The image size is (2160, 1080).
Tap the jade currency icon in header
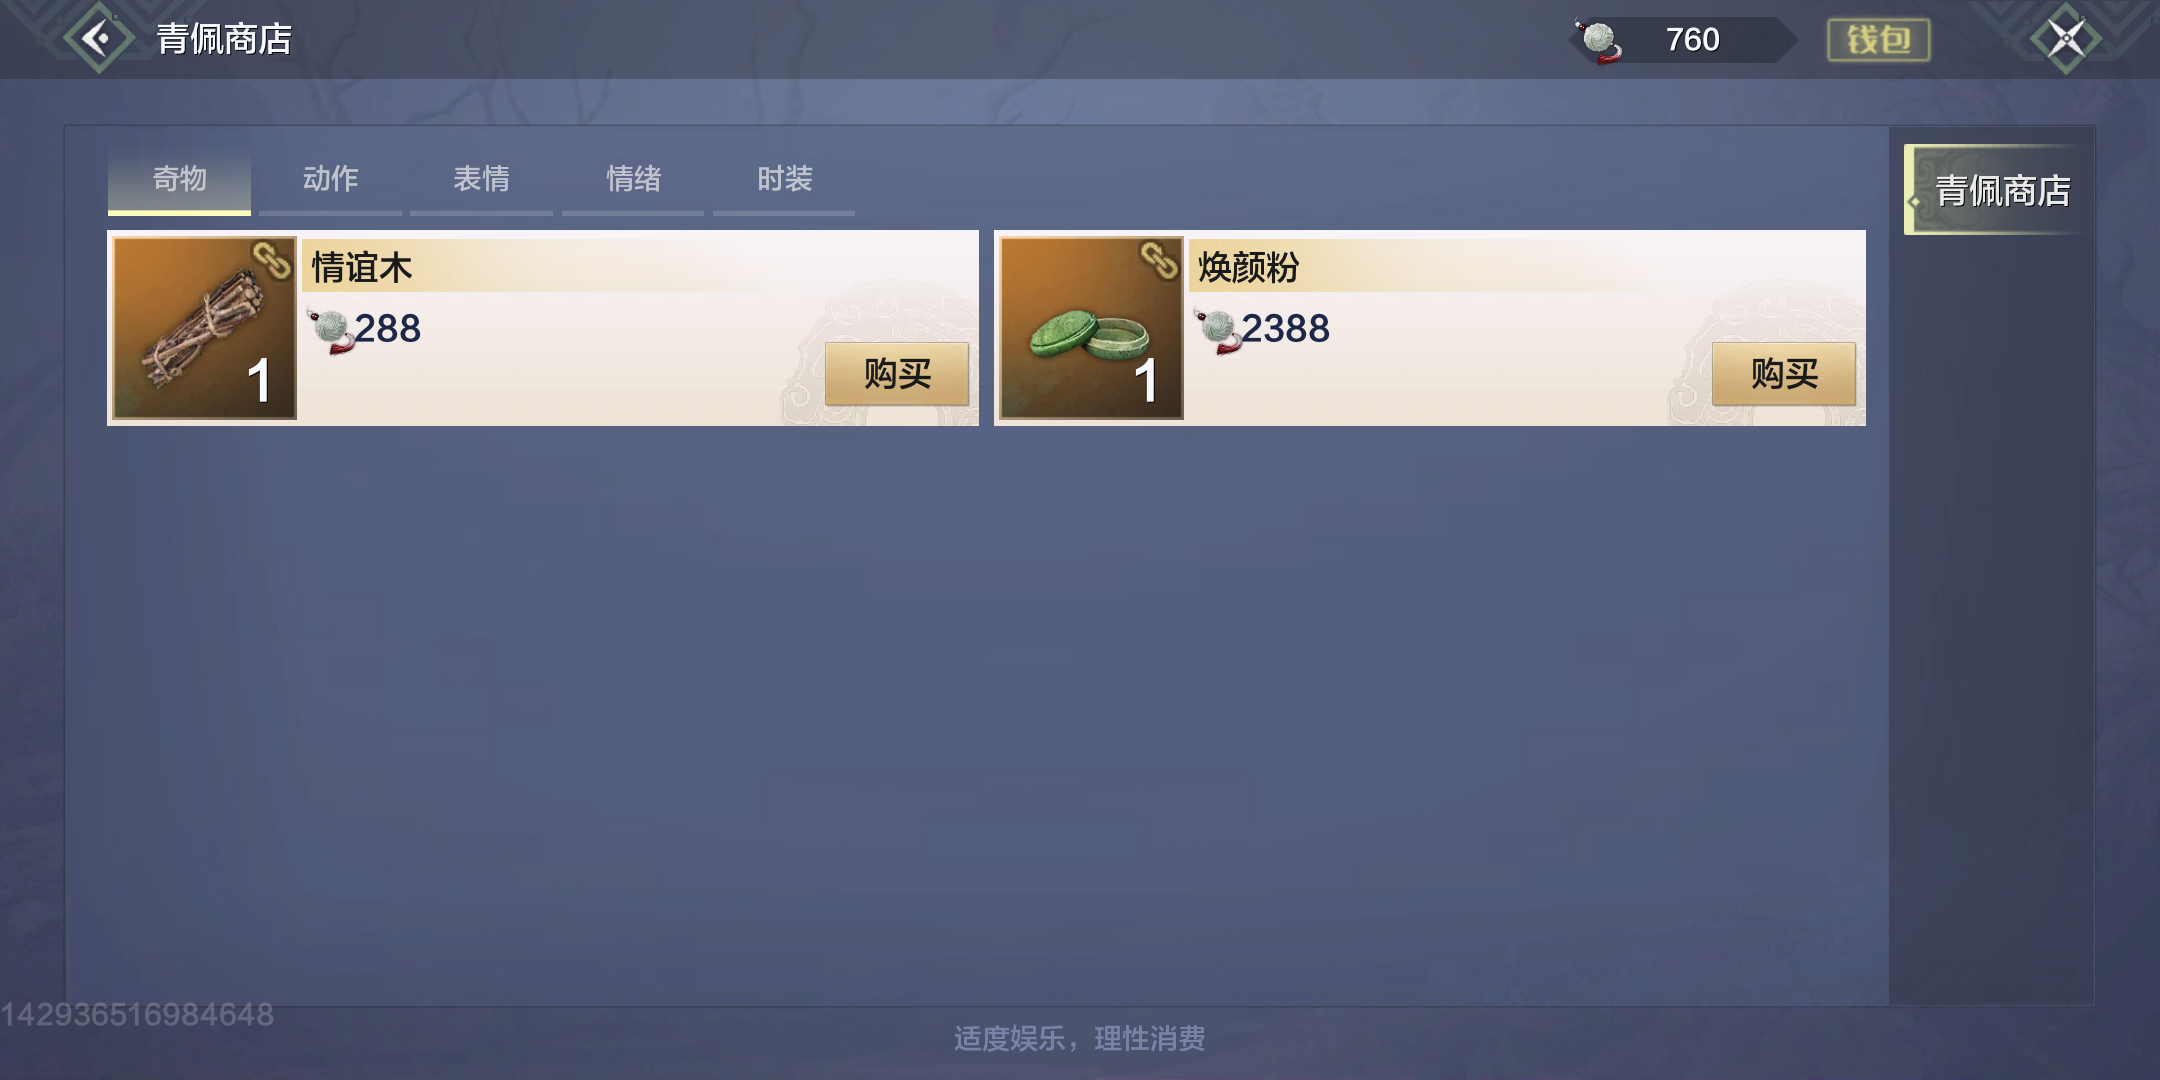click(1599, 40)
